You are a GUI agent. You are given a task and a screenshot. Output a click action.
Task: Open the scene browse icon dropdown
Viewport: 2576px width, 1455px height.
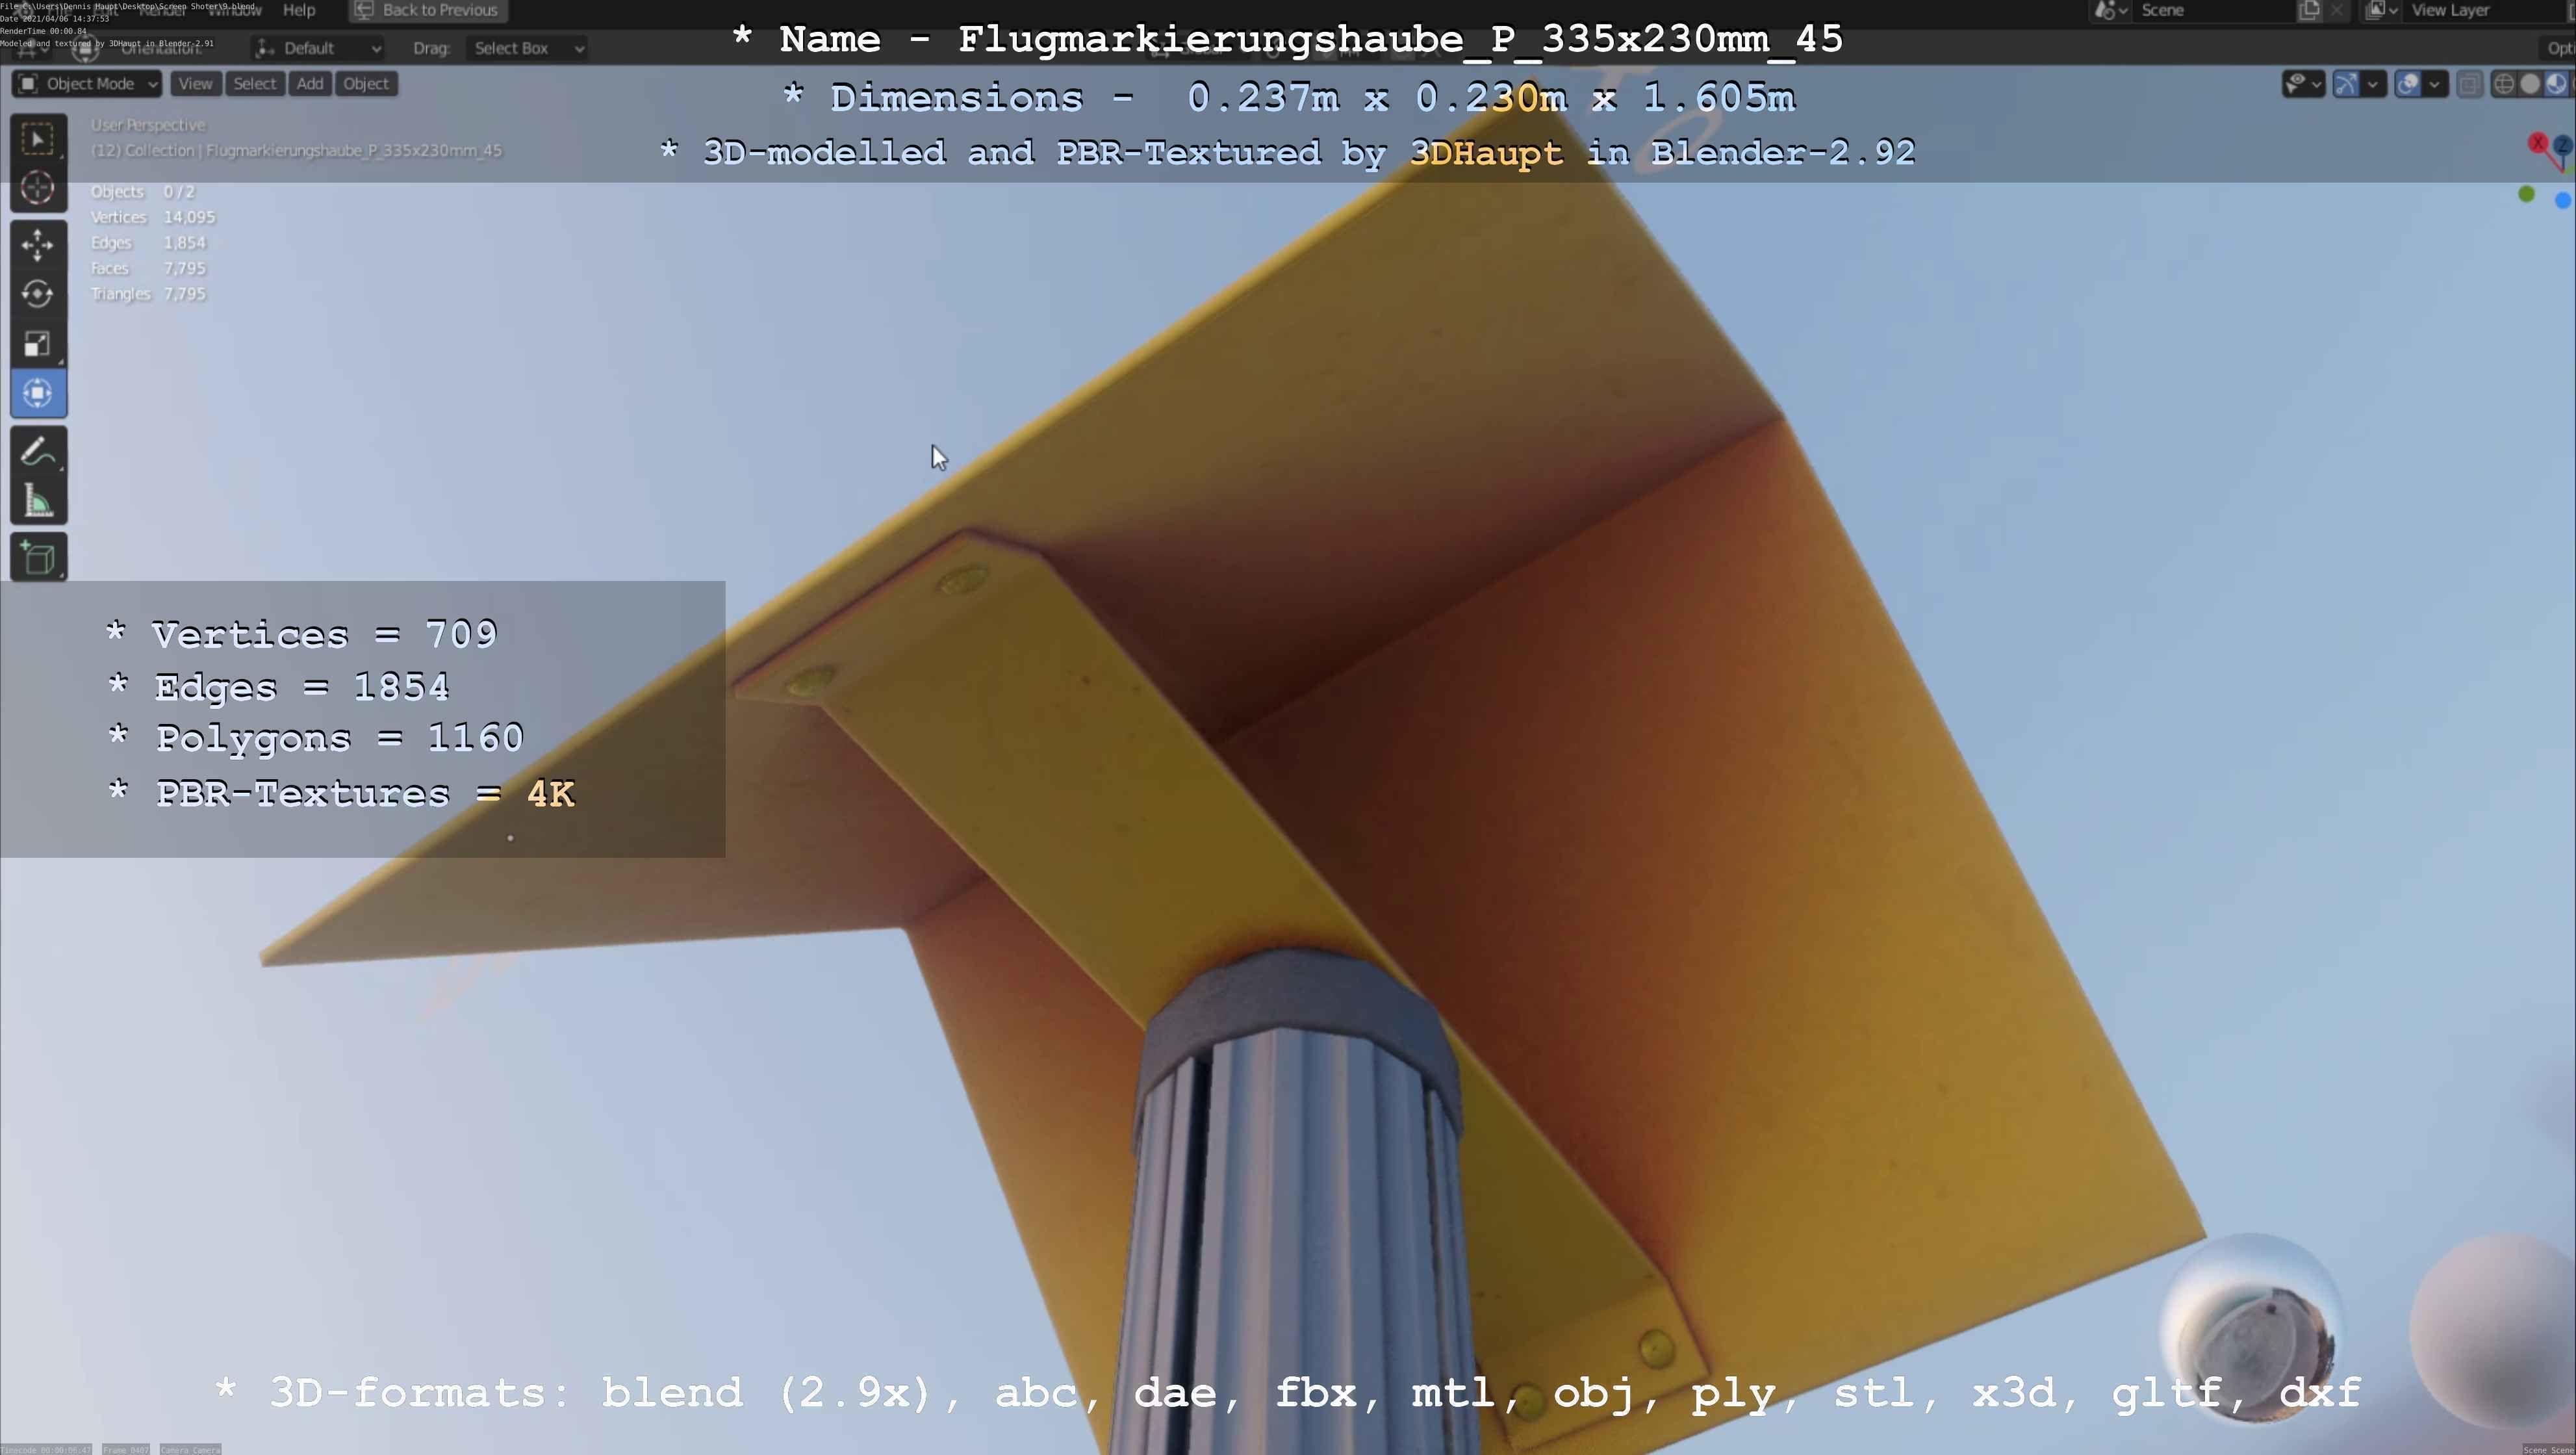coord(2110,10)
